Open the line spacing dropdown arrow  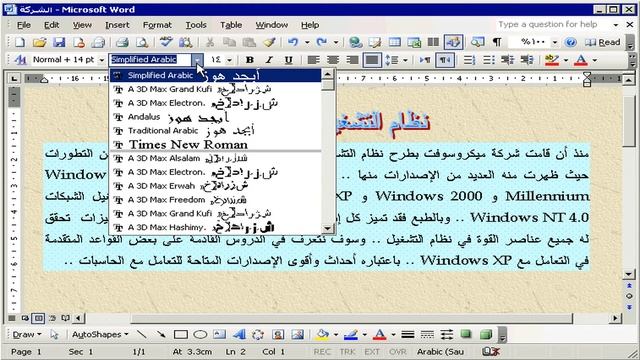pos(405,60)
